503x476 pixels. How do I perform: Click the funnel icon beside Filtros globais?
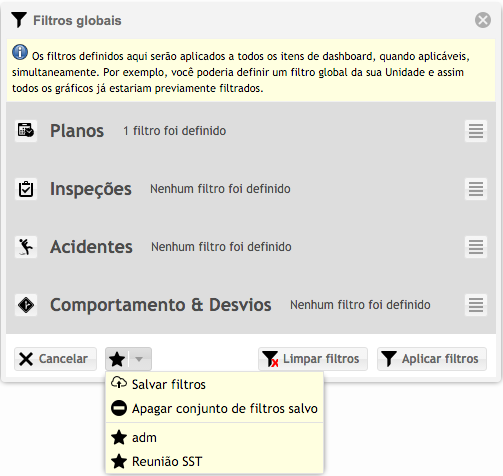19,20
